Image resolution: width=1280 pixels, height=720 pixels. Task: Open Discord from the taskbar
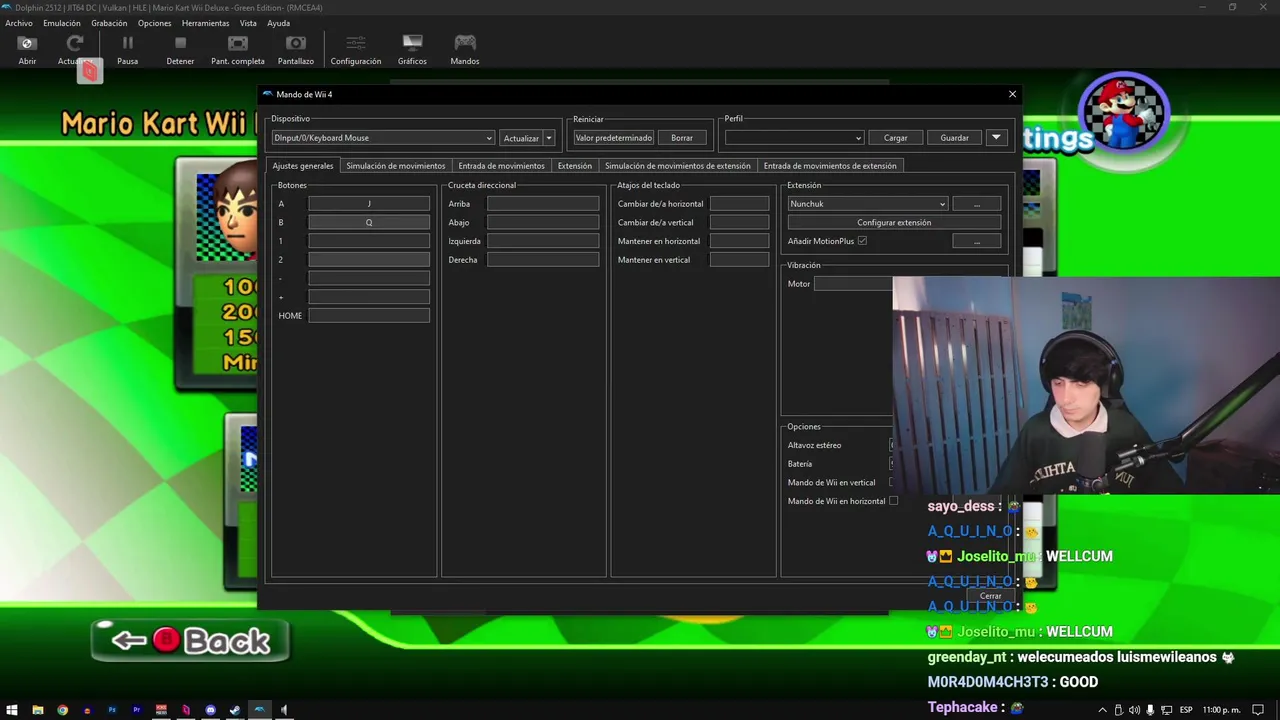[x=211, y=710]
